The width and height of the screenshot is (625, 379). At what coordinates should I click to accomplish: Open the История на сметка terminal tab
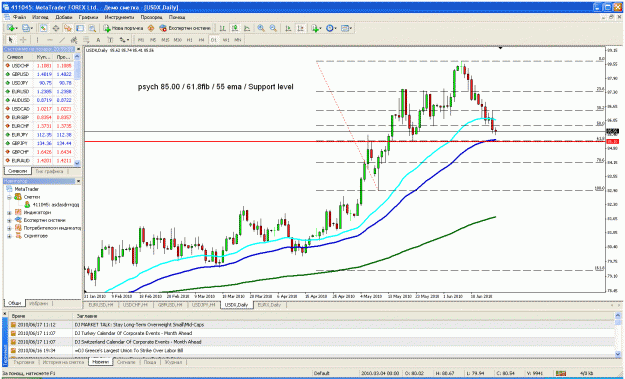coord(62,362)
